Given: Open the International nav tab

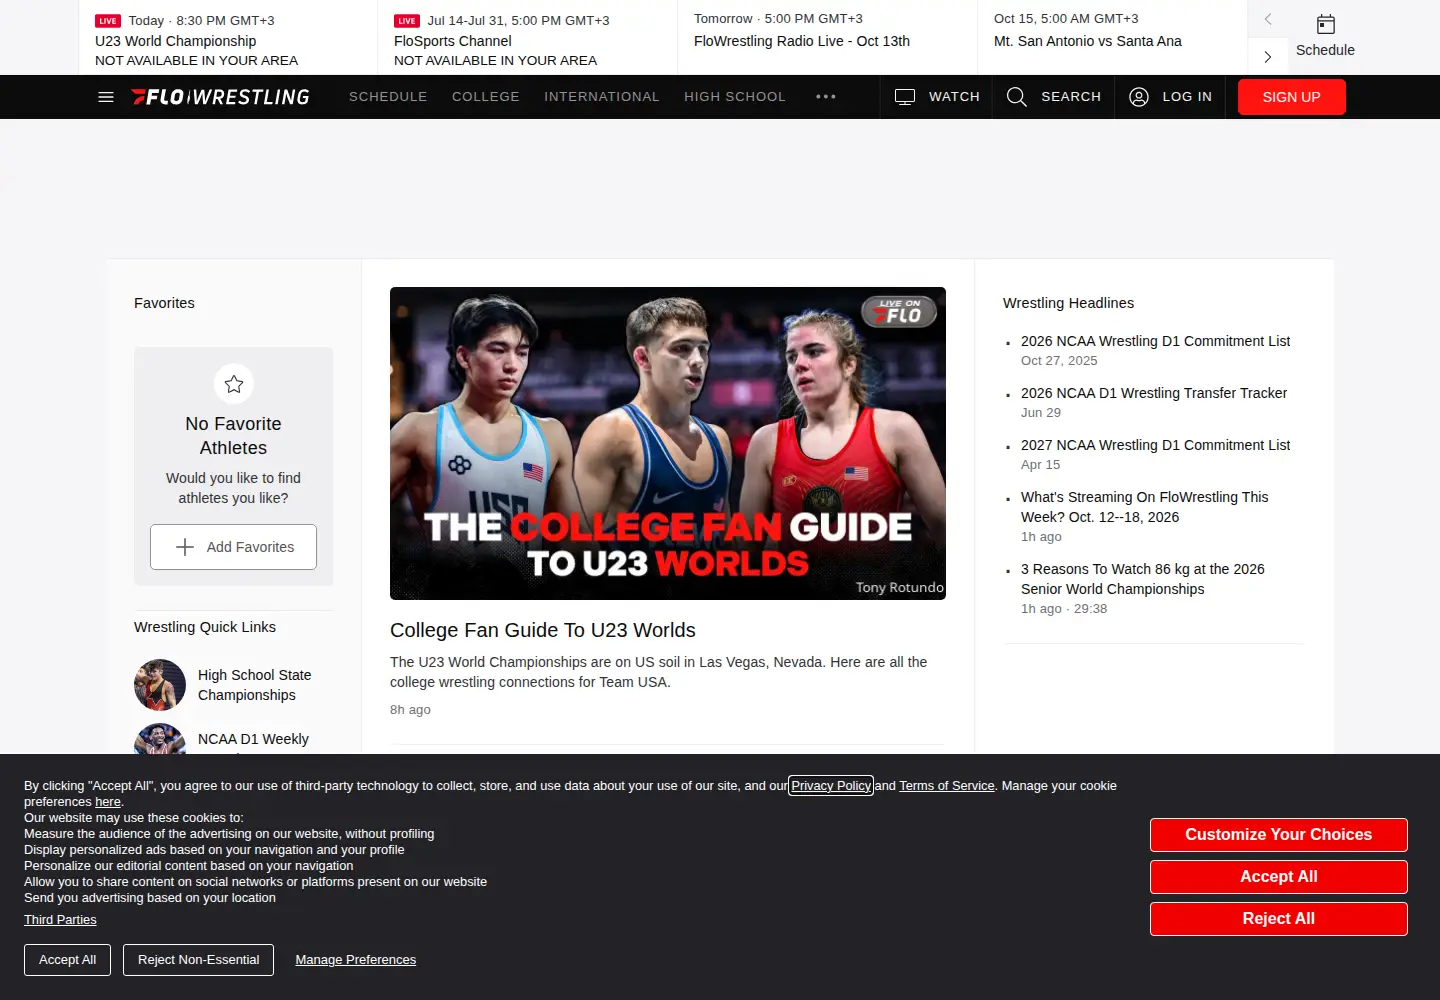Looking at the screenshot, I should point(602,97).
